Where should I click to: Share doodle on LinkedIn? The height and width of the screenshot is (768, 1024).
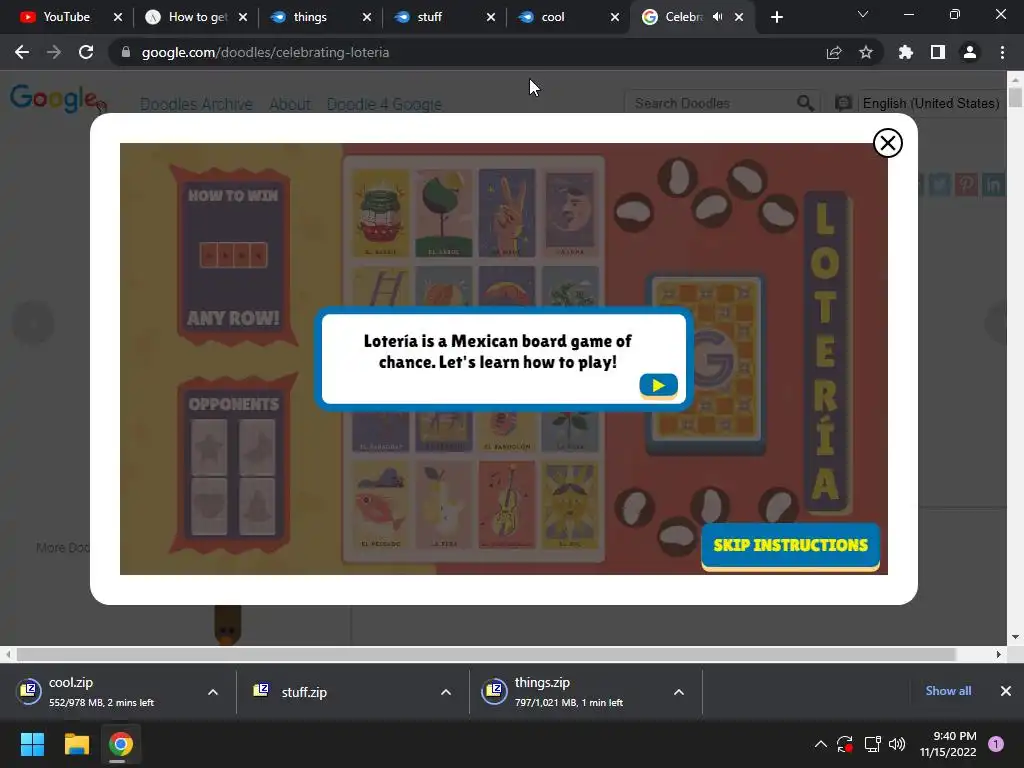click(x=993, y=185)
